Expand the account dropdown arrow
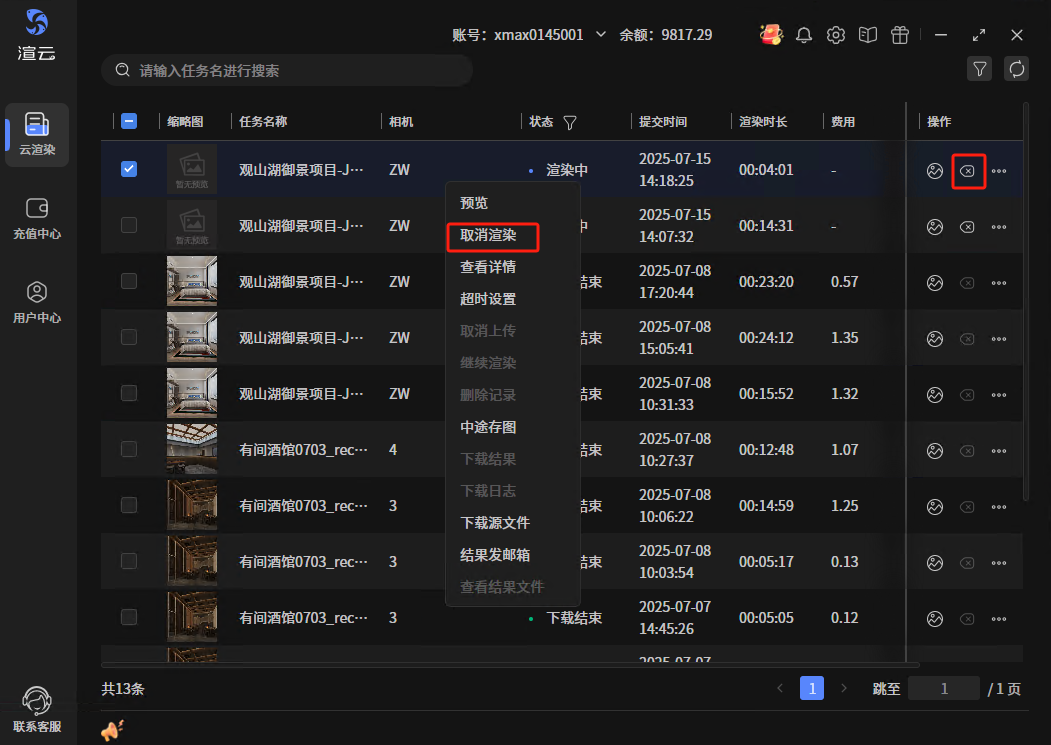This screenshot has height=745, width=1051. pos(601,35)
